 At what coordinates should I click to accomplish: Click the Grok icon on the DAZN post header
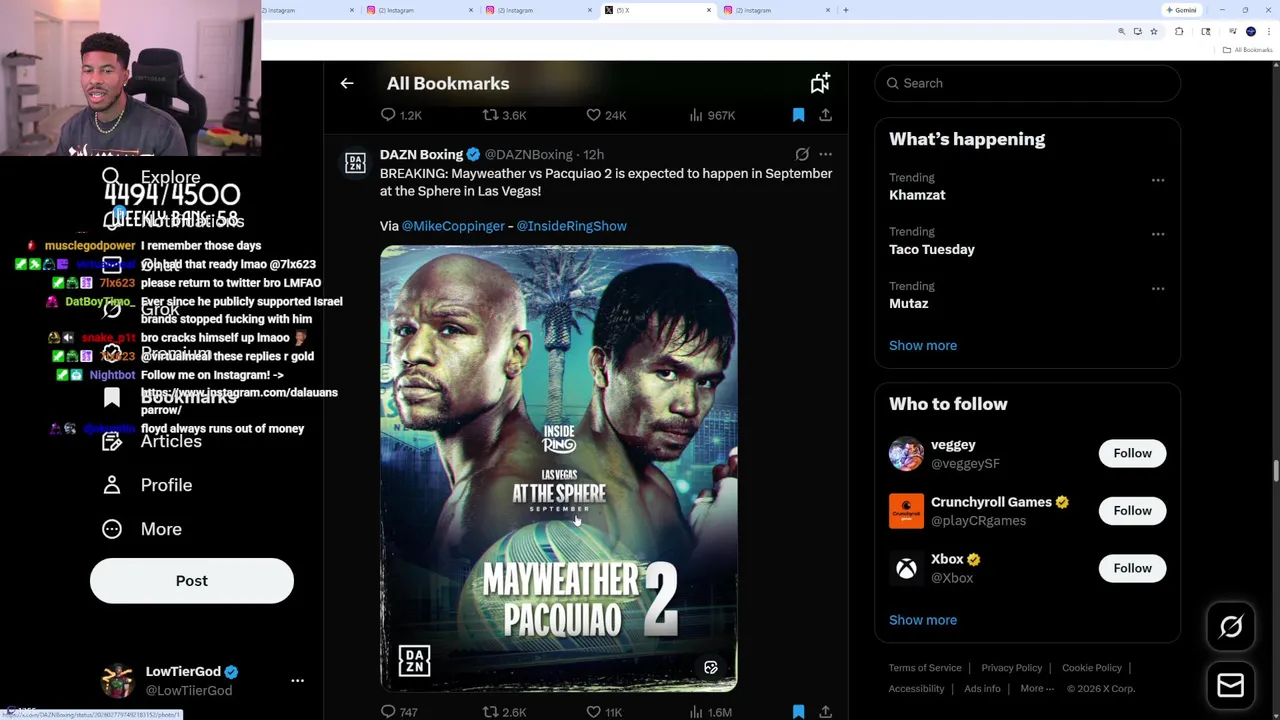[802, 154]
